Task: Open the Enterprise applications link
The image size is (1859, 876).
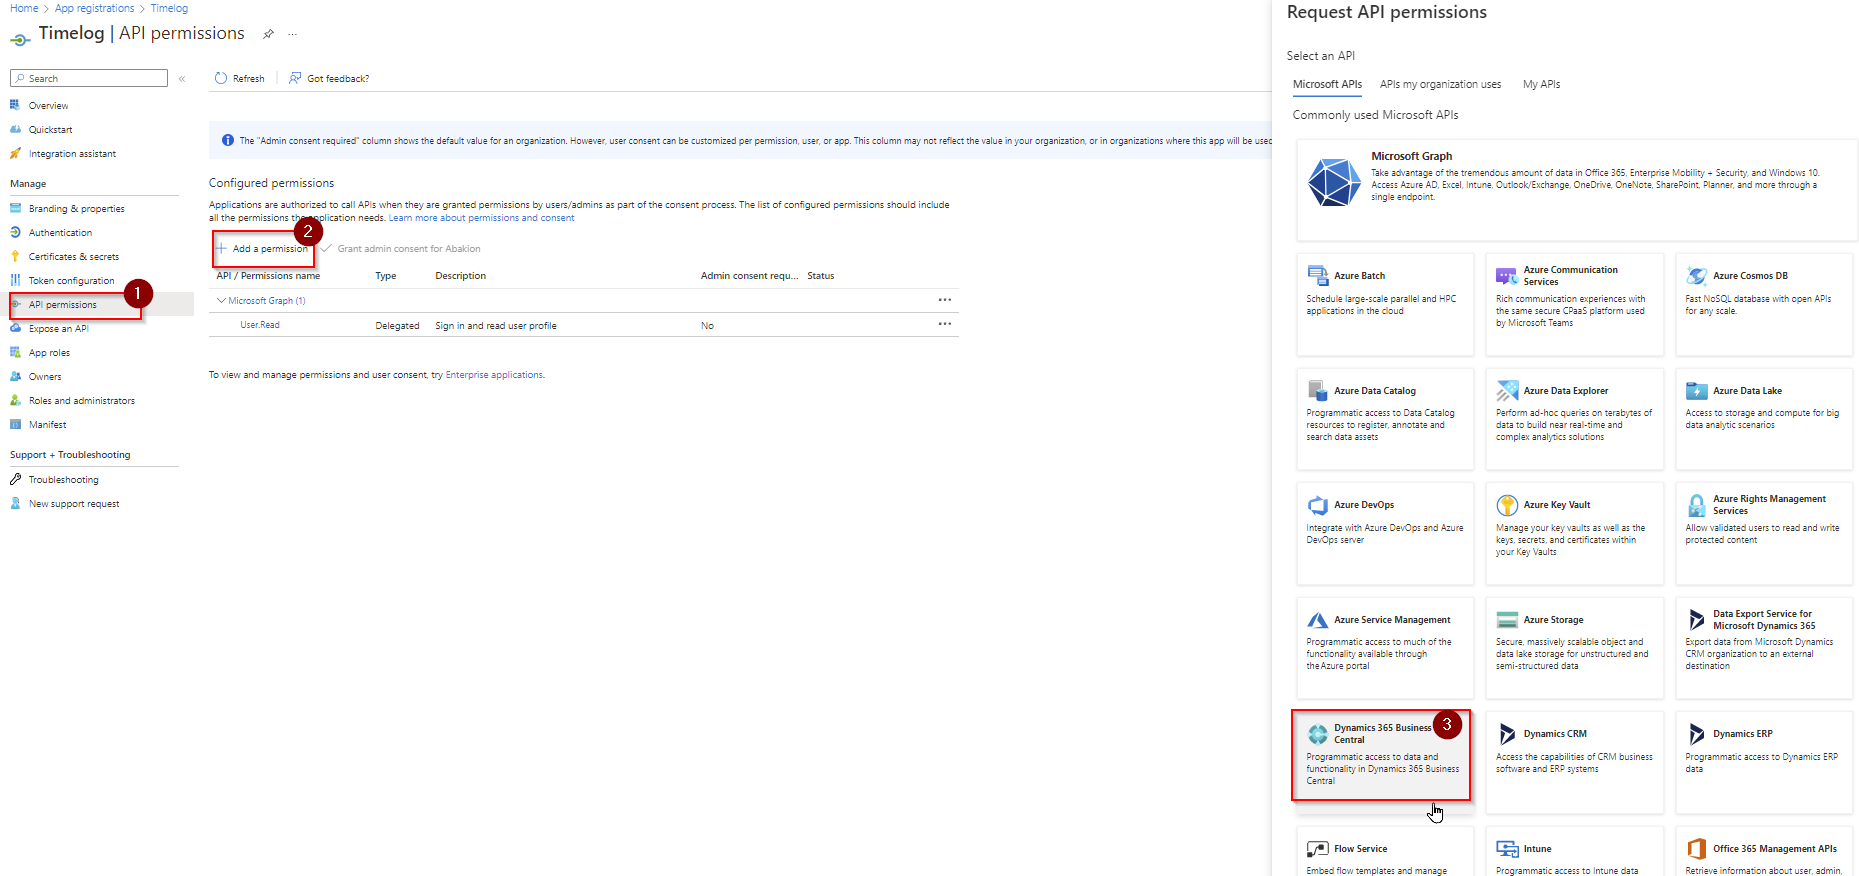Action: coord(494,375)
